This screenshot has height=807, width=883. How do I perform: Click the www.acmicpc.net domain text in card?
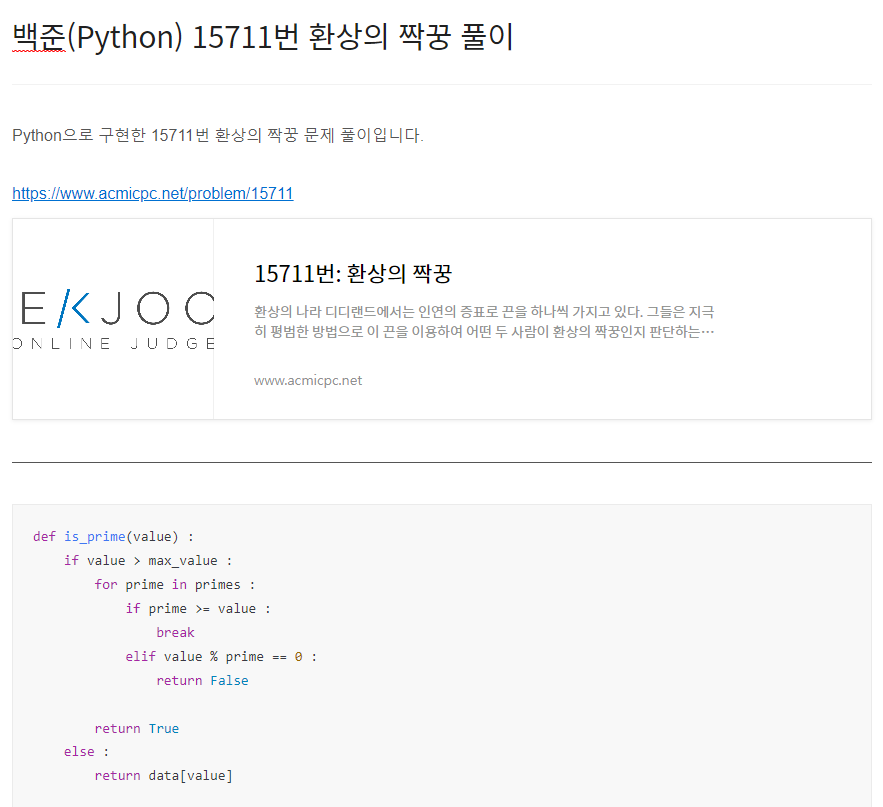[308, 380]
